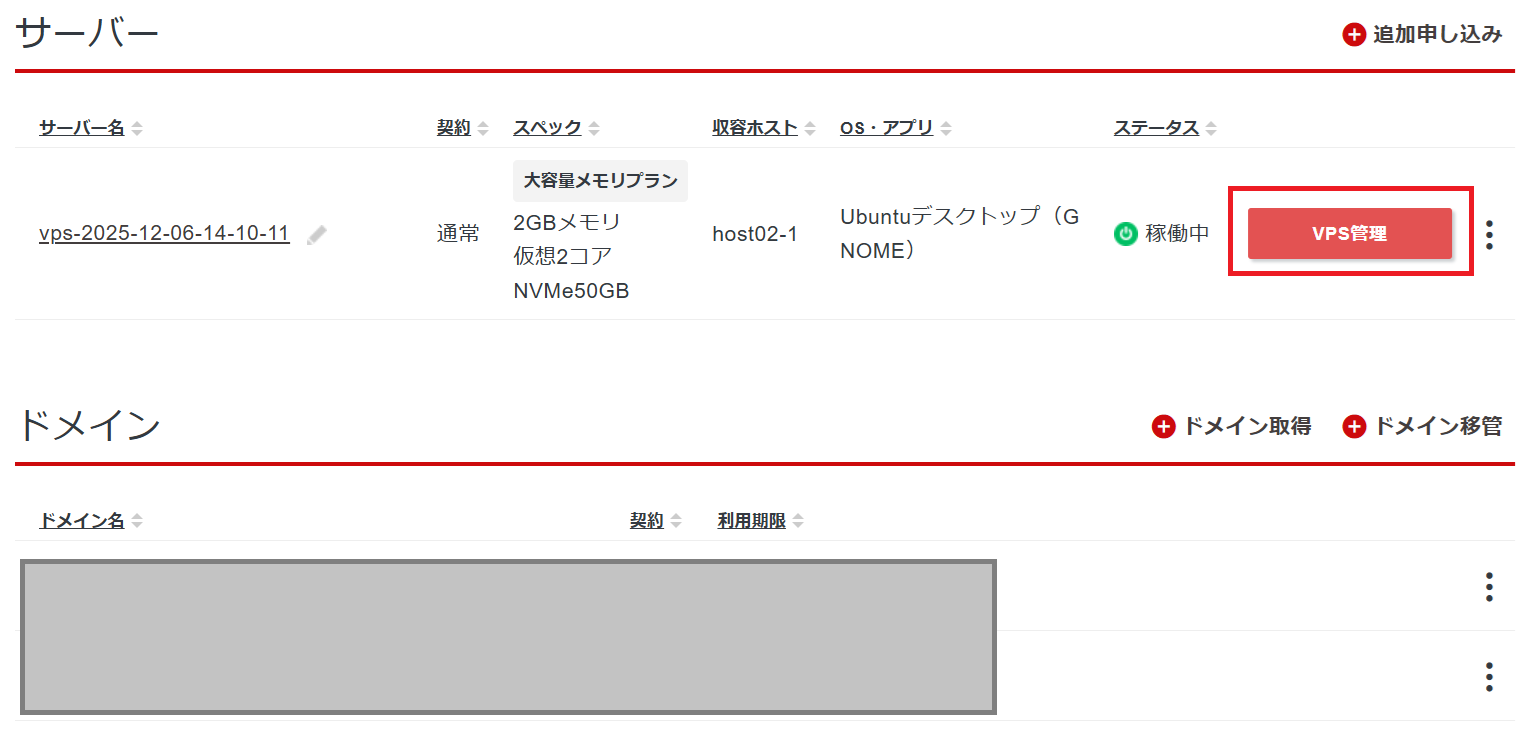Sort servers by the スペック column
Image resolution: width=1529 pixels, height=756 pixels.
[x=547, y=128]
